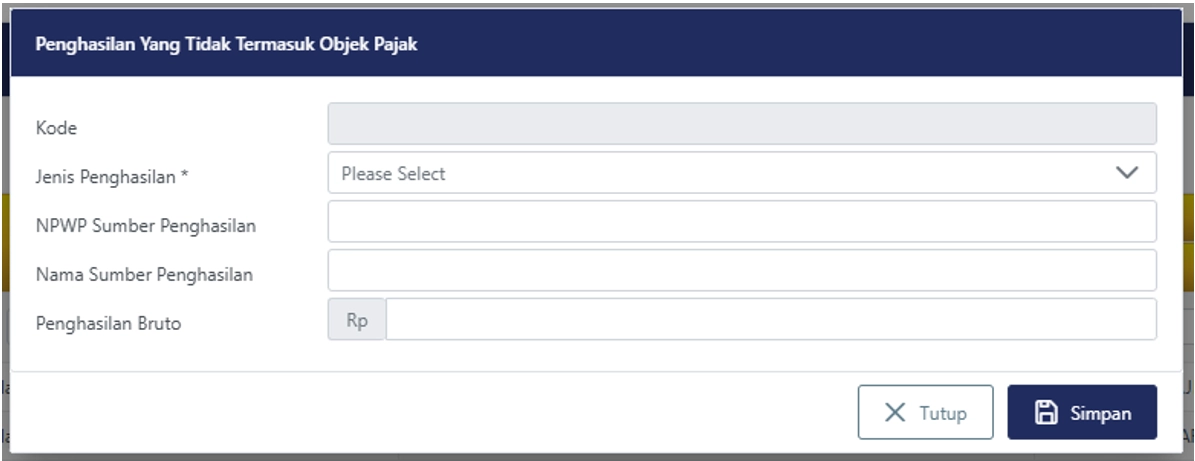Image resolution: width=1195 pixels, height=461 pixels.
Task: Click the floppy disk save icon
Action: (x=1046, y=413)
